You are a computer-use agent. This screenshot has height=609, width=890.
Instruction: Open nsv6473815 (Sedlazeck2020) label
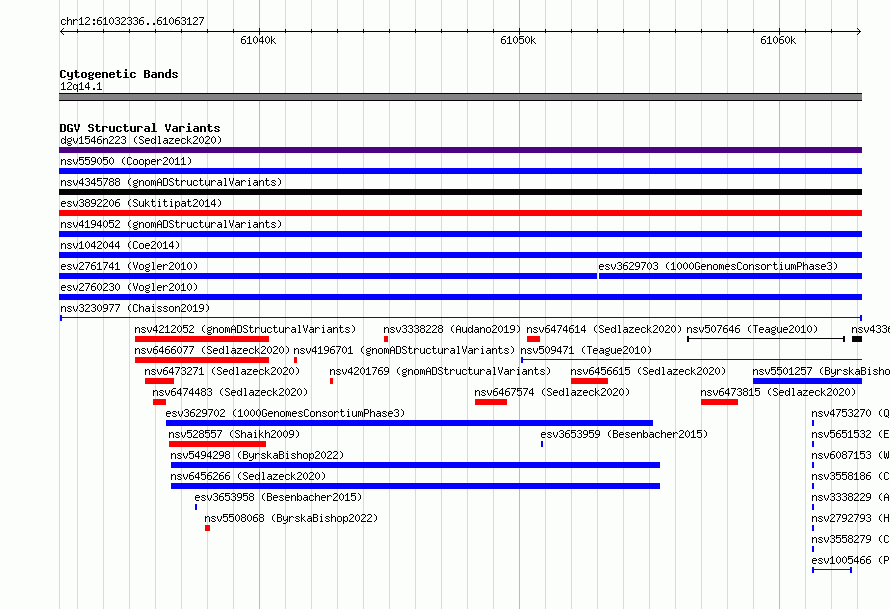[778, 392]
